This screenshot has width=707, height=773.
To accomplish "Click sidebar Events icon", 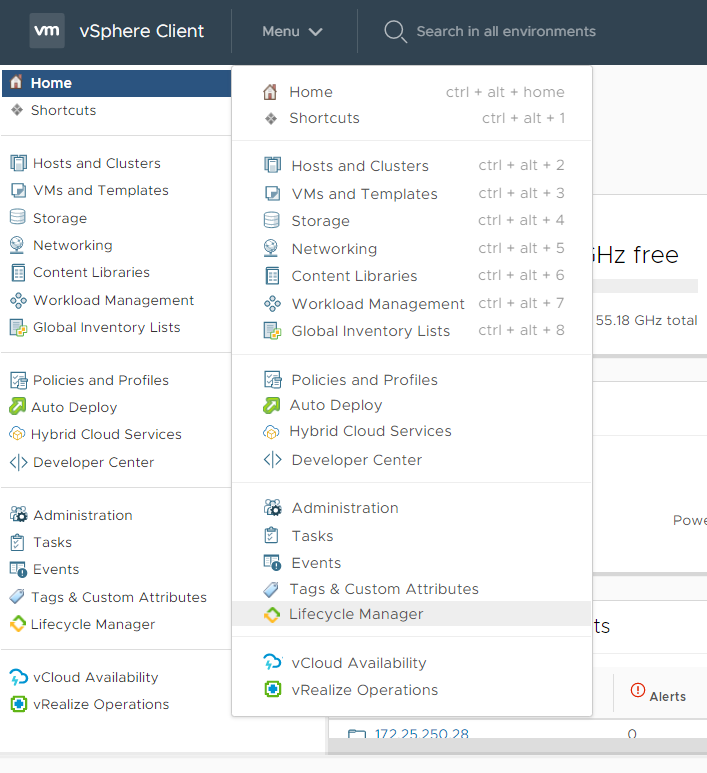I will (x=18, y=570).
